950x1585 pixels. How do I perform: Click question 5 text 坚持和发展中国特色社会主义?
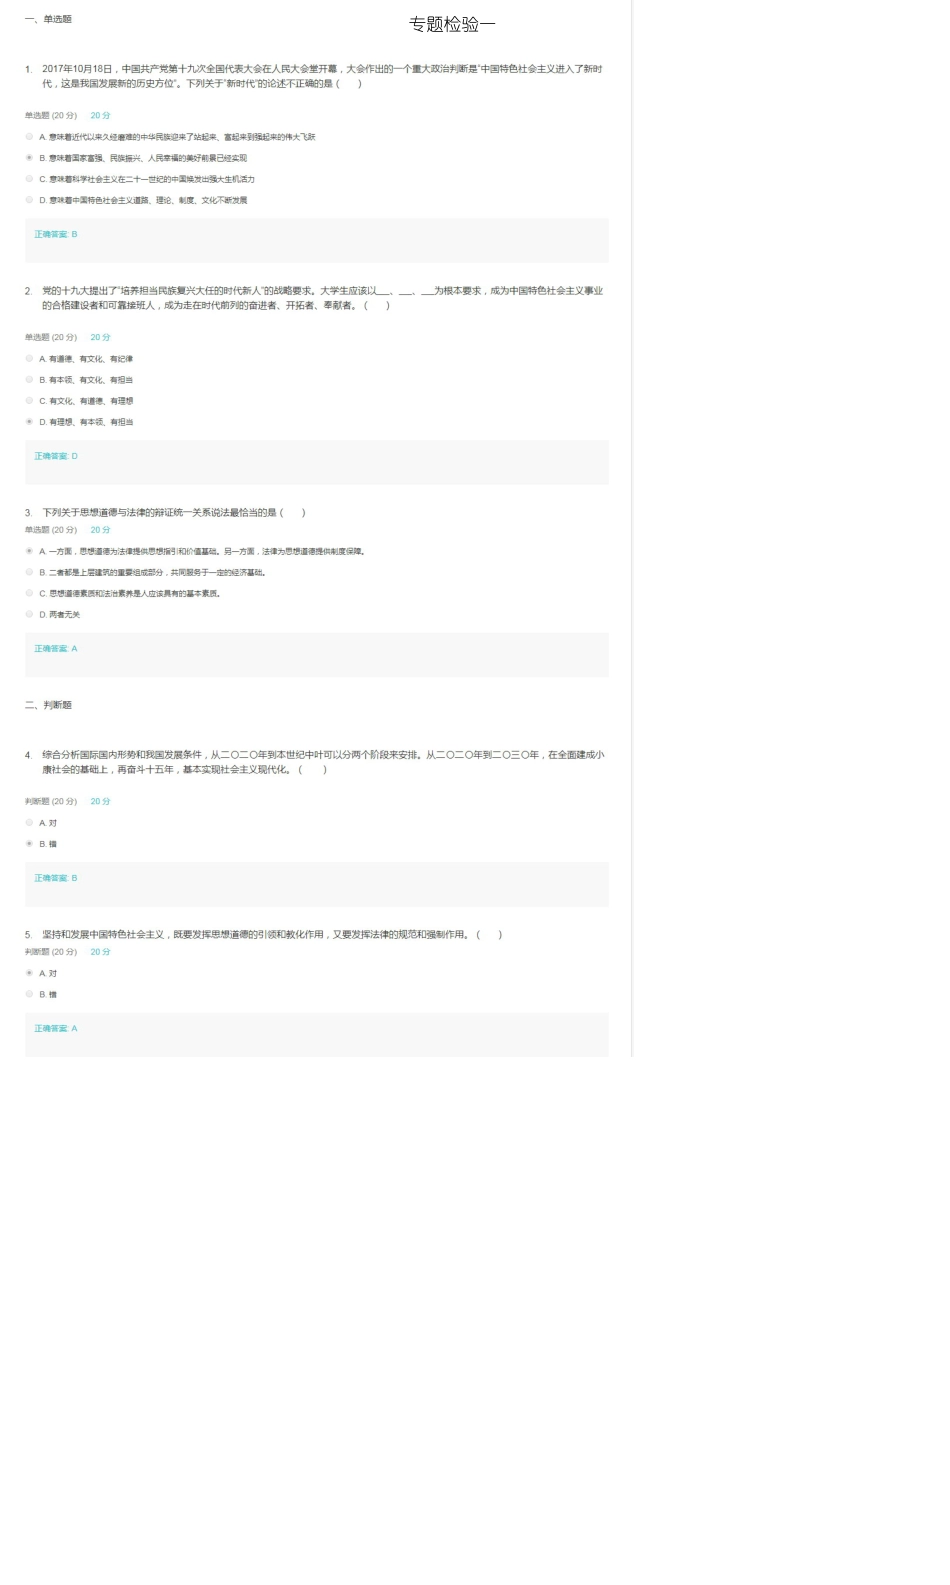[x=272, y=935]
